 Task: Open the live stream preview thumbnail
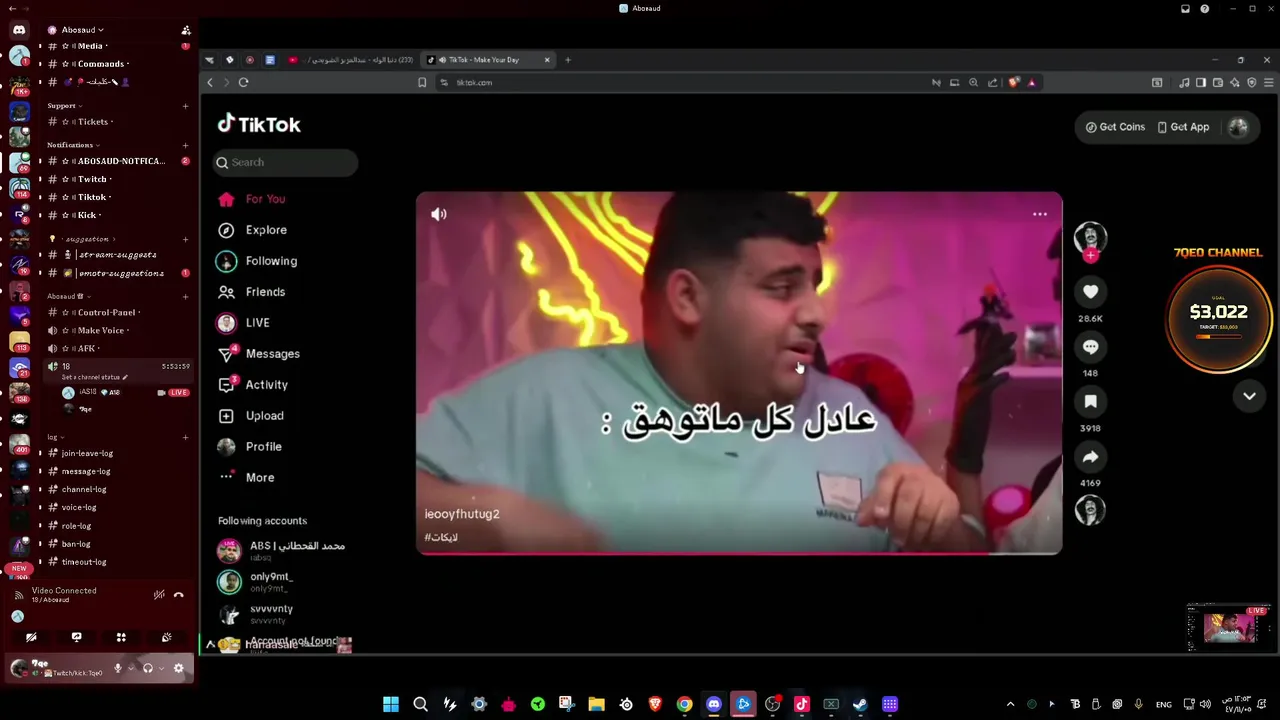point(1229,628)
